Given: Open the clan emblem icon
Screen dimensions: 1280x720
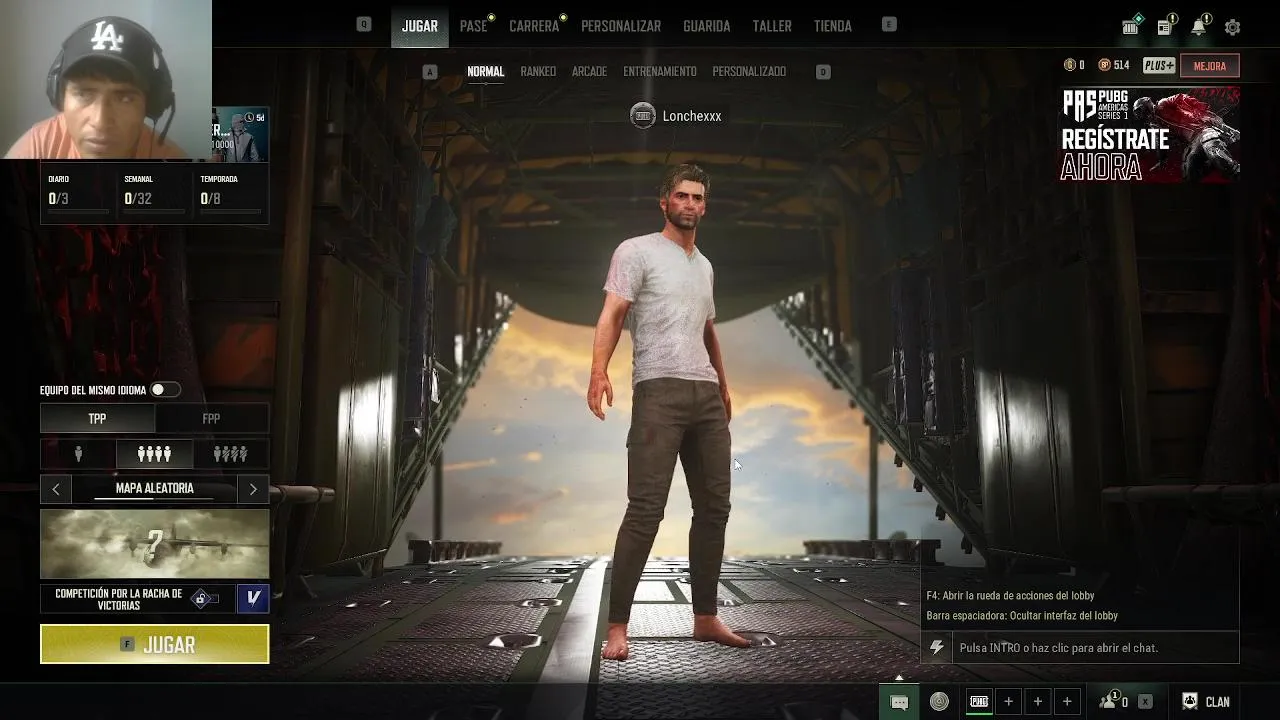Looking at the screenshot, I should tap(1190, 701).
